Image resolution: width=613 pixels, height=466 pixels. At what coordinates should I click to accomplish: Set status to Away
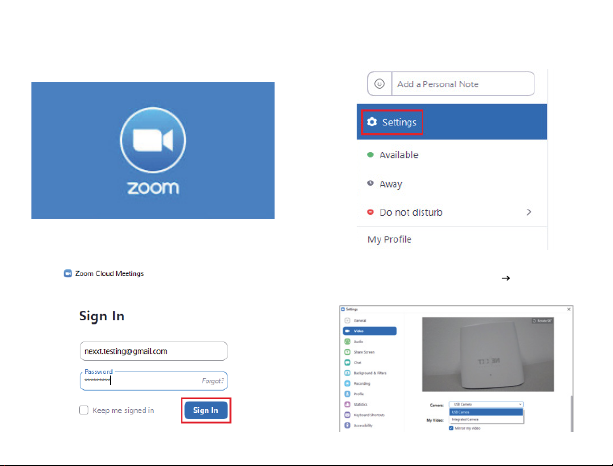click(x=391, y=184)
